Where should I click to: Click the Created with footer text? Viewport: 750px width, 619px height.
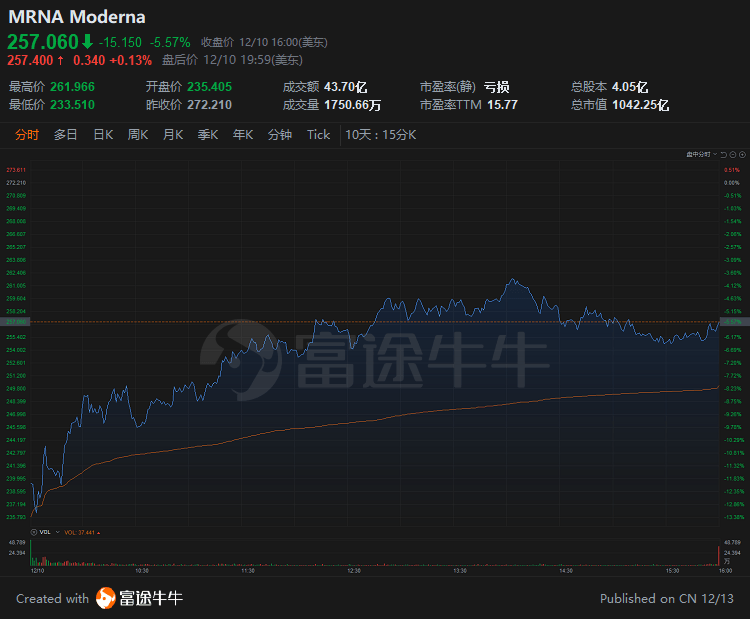[x=53, y=598]
